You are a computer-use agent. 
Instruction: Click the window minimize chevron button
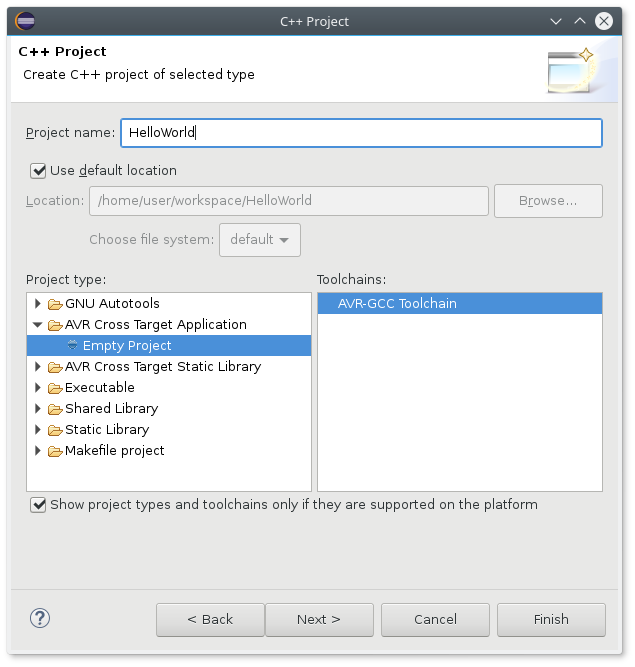pos(555,21)
